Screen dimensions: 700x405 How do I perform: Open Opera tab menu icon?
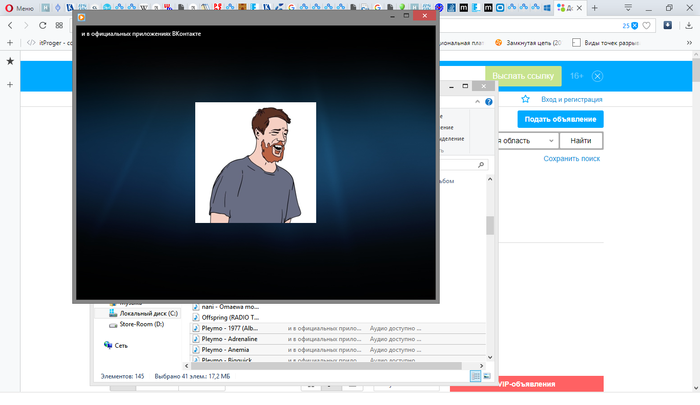click(x=628, y=8)
